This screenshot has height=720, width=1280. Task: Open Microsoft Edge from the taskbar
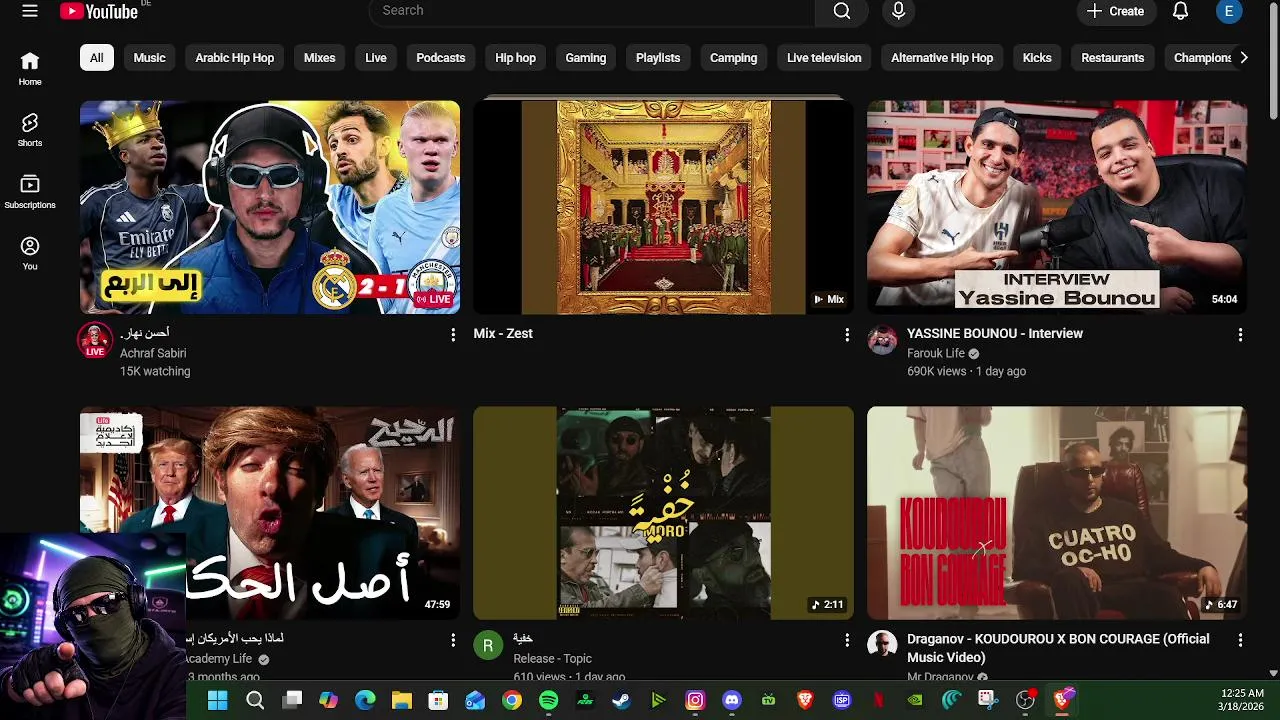click(365, 701)
